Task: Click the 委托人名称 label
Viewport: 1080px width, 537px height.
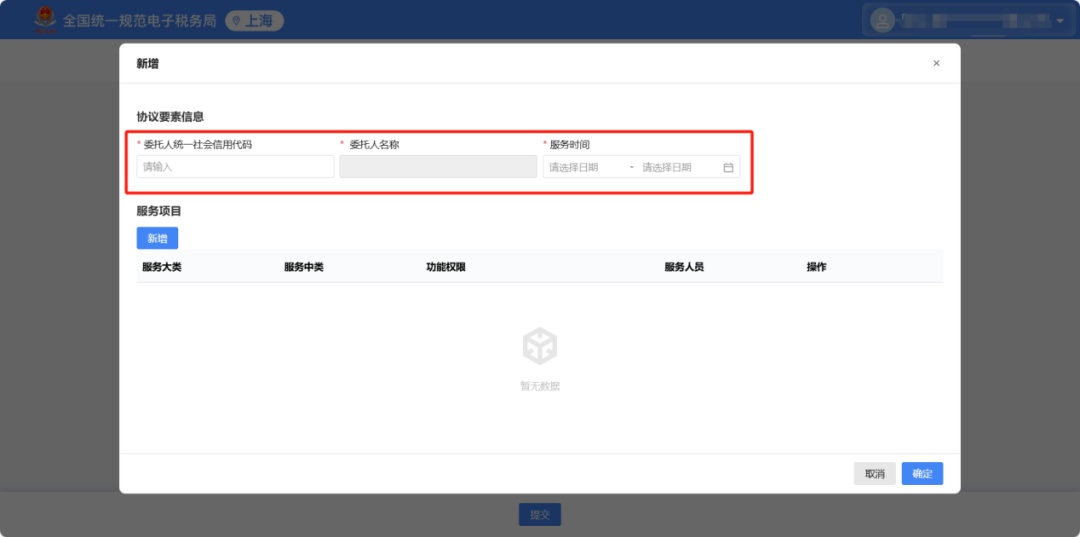Action: [375, 145]
